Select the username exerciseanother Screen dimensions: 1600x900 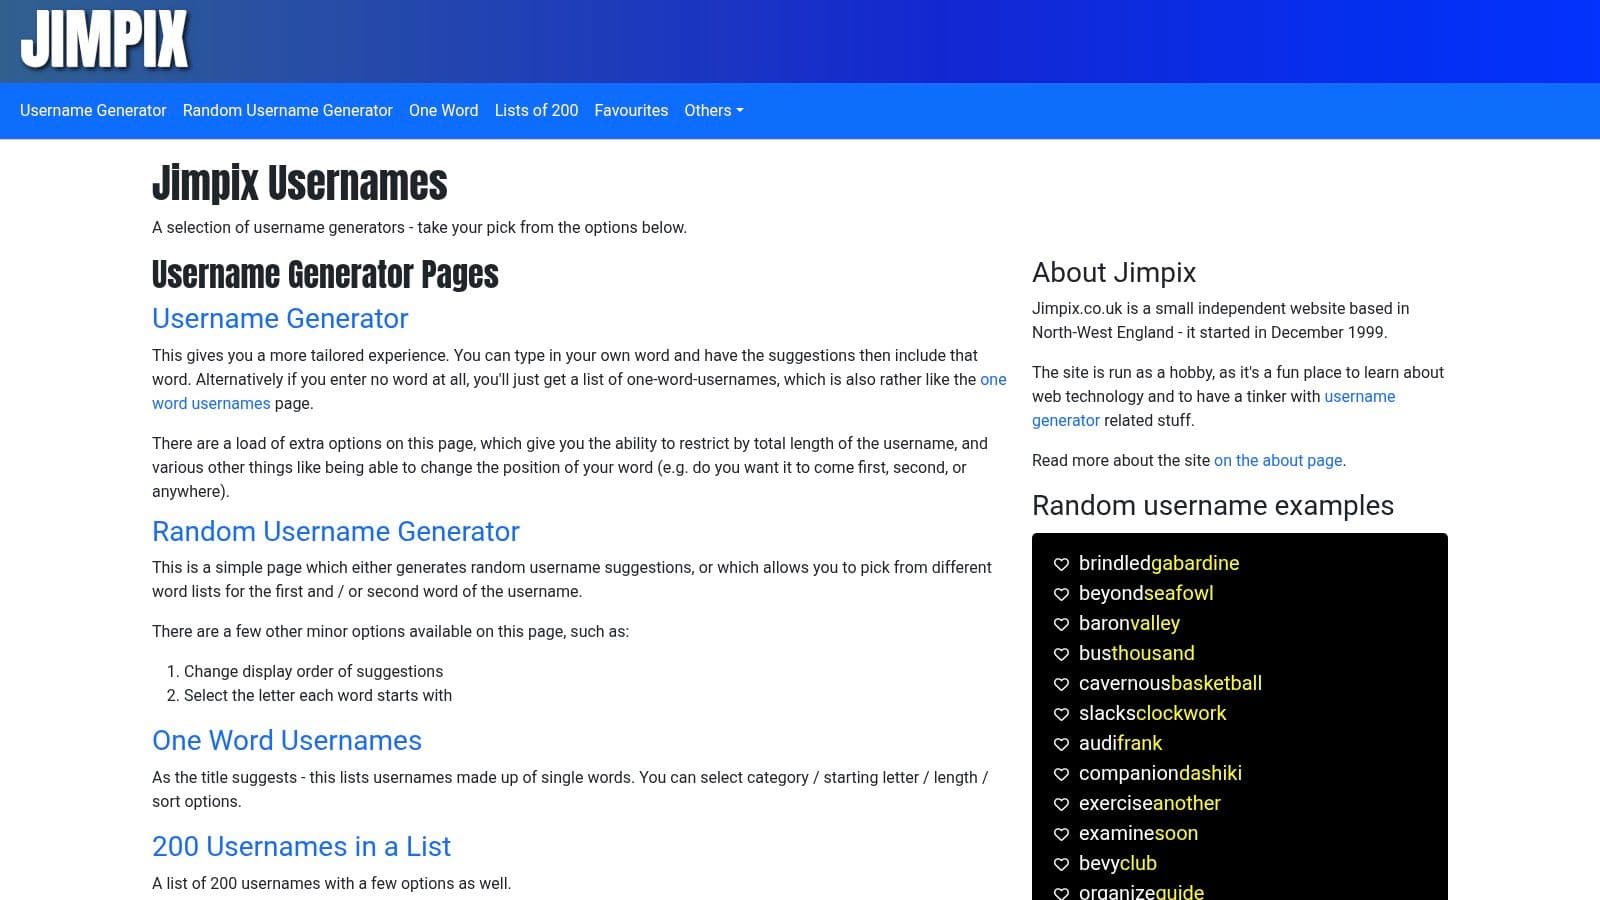pyautogui.click(x=1150, y=803)
